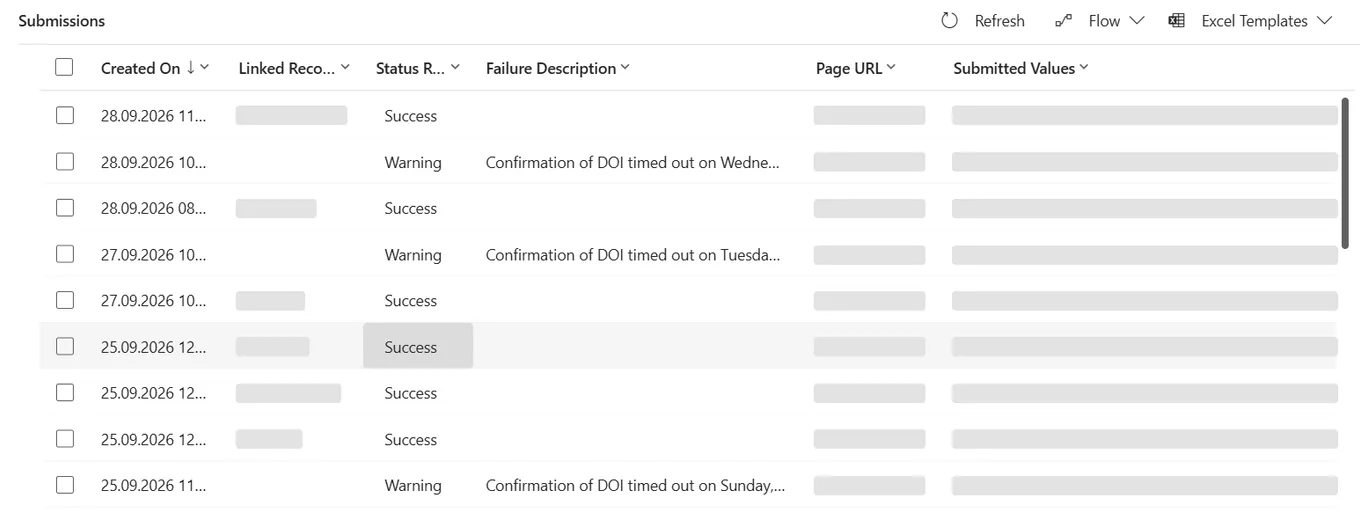The height and width of the screenshot is (520, 1360).
Task: Select the 28.09.2026 11... row checkbox
Action: point(65,115)
